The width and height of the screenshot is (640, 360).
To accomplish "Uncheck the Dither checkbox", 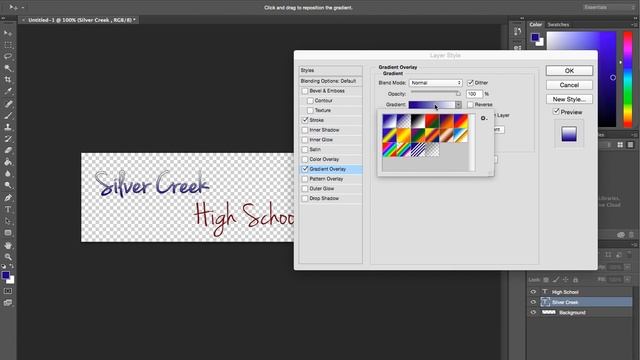I will coord(470,83).
